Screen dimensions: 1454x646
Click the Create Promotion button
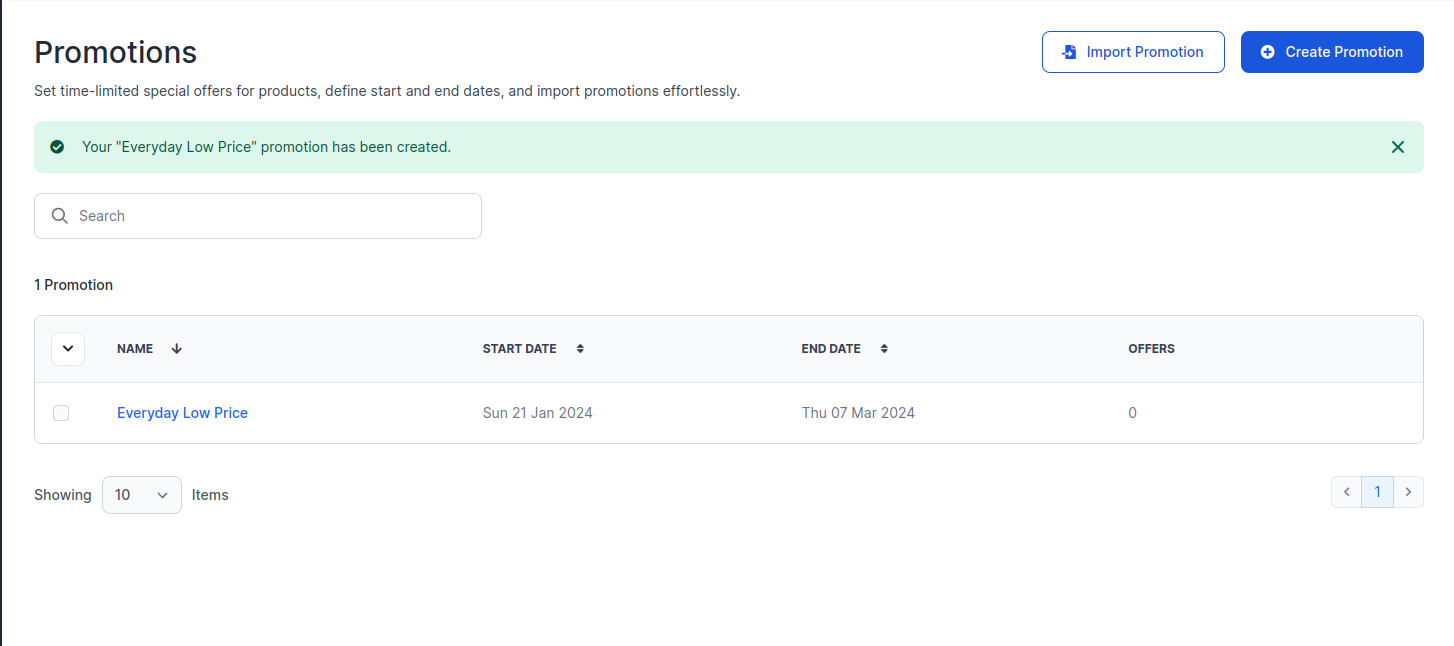pyautogui.click(x=1332, y=52)
